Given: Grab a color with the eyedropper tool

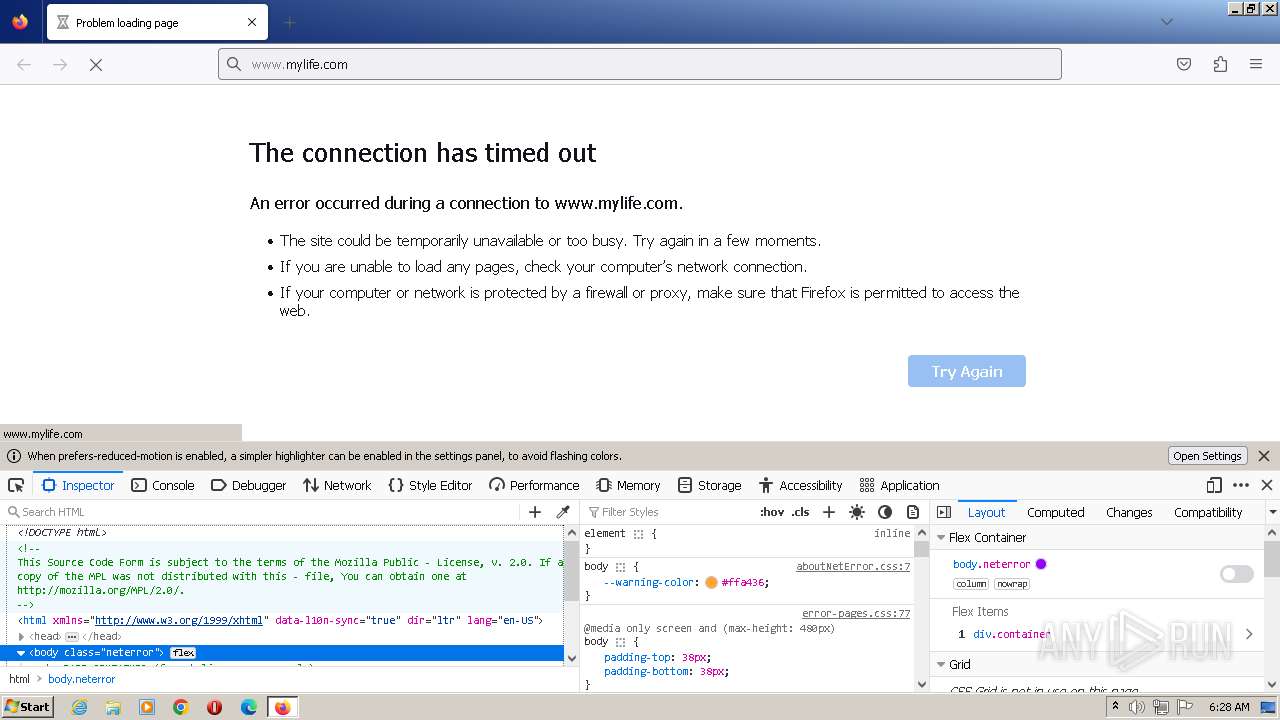Looking at the screenshot, I should 563,512.
